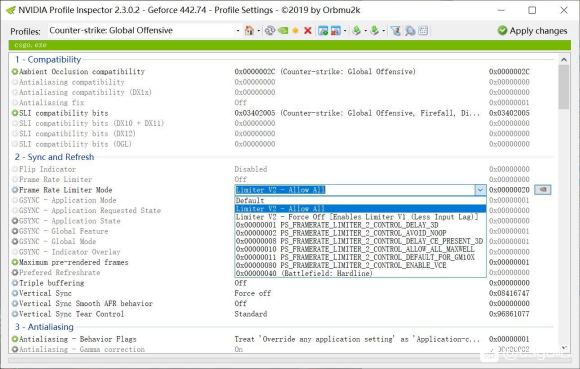Refresh the current profile settings

coord(270,30)
